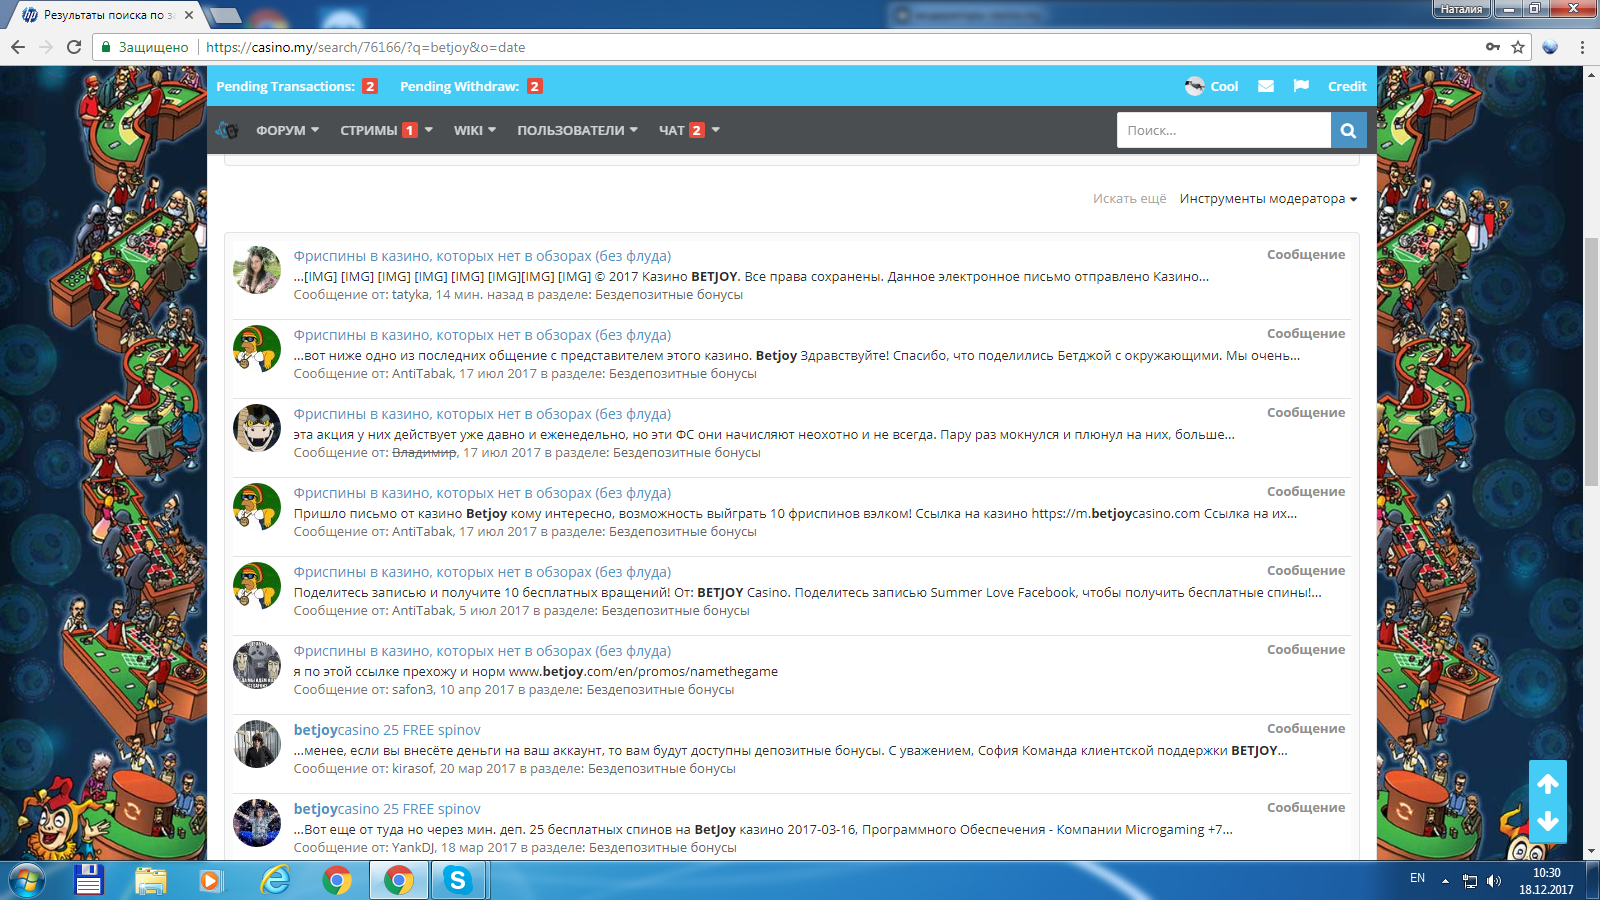Open the WIKI menu
The width and height of the screenshot is (1600, 900).
[x=474, y=130]
